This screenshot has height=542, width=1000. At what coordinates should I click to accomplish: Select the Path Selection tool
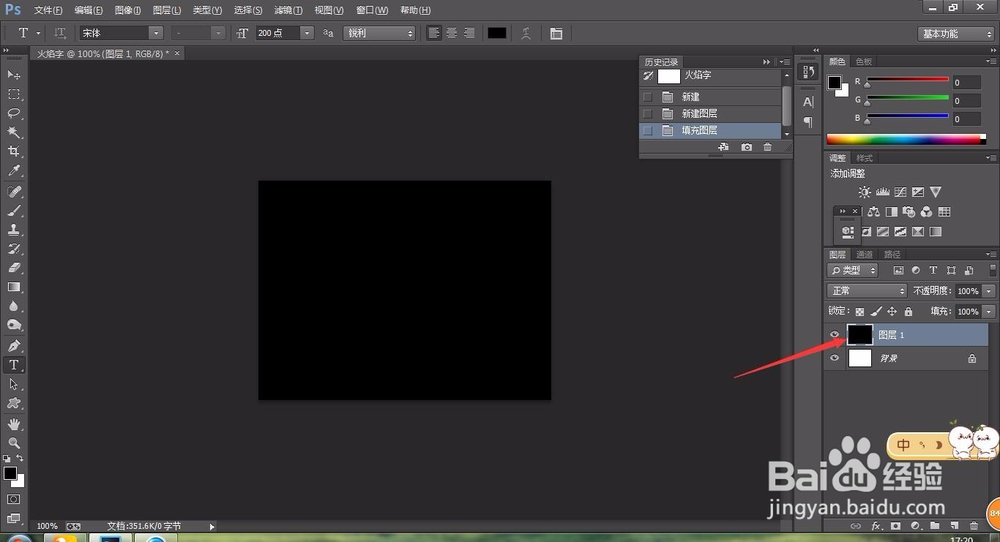click(x=13, y=385)
